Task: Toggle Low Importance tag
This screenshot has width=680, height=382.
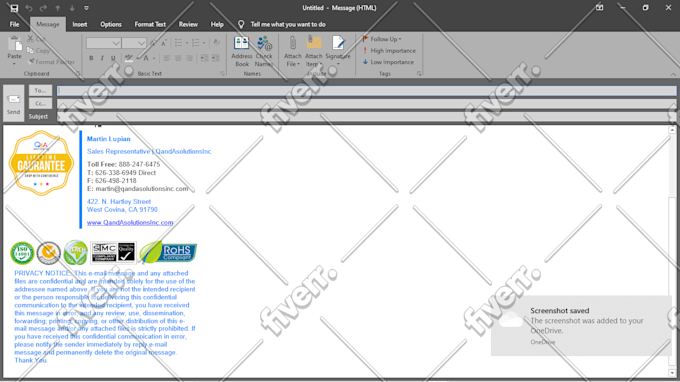Action: 388,62
